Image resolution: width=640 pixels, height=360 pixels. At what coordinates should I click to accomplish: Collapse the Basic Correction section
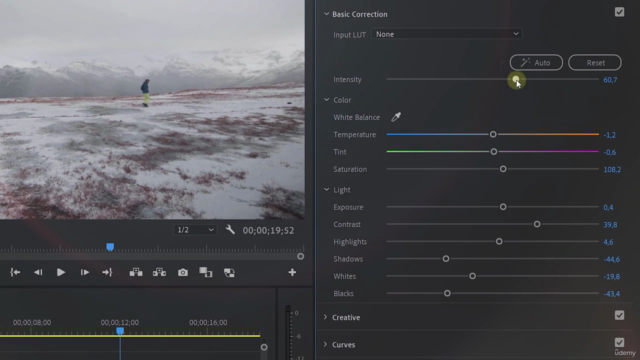[x=326, y=14]
